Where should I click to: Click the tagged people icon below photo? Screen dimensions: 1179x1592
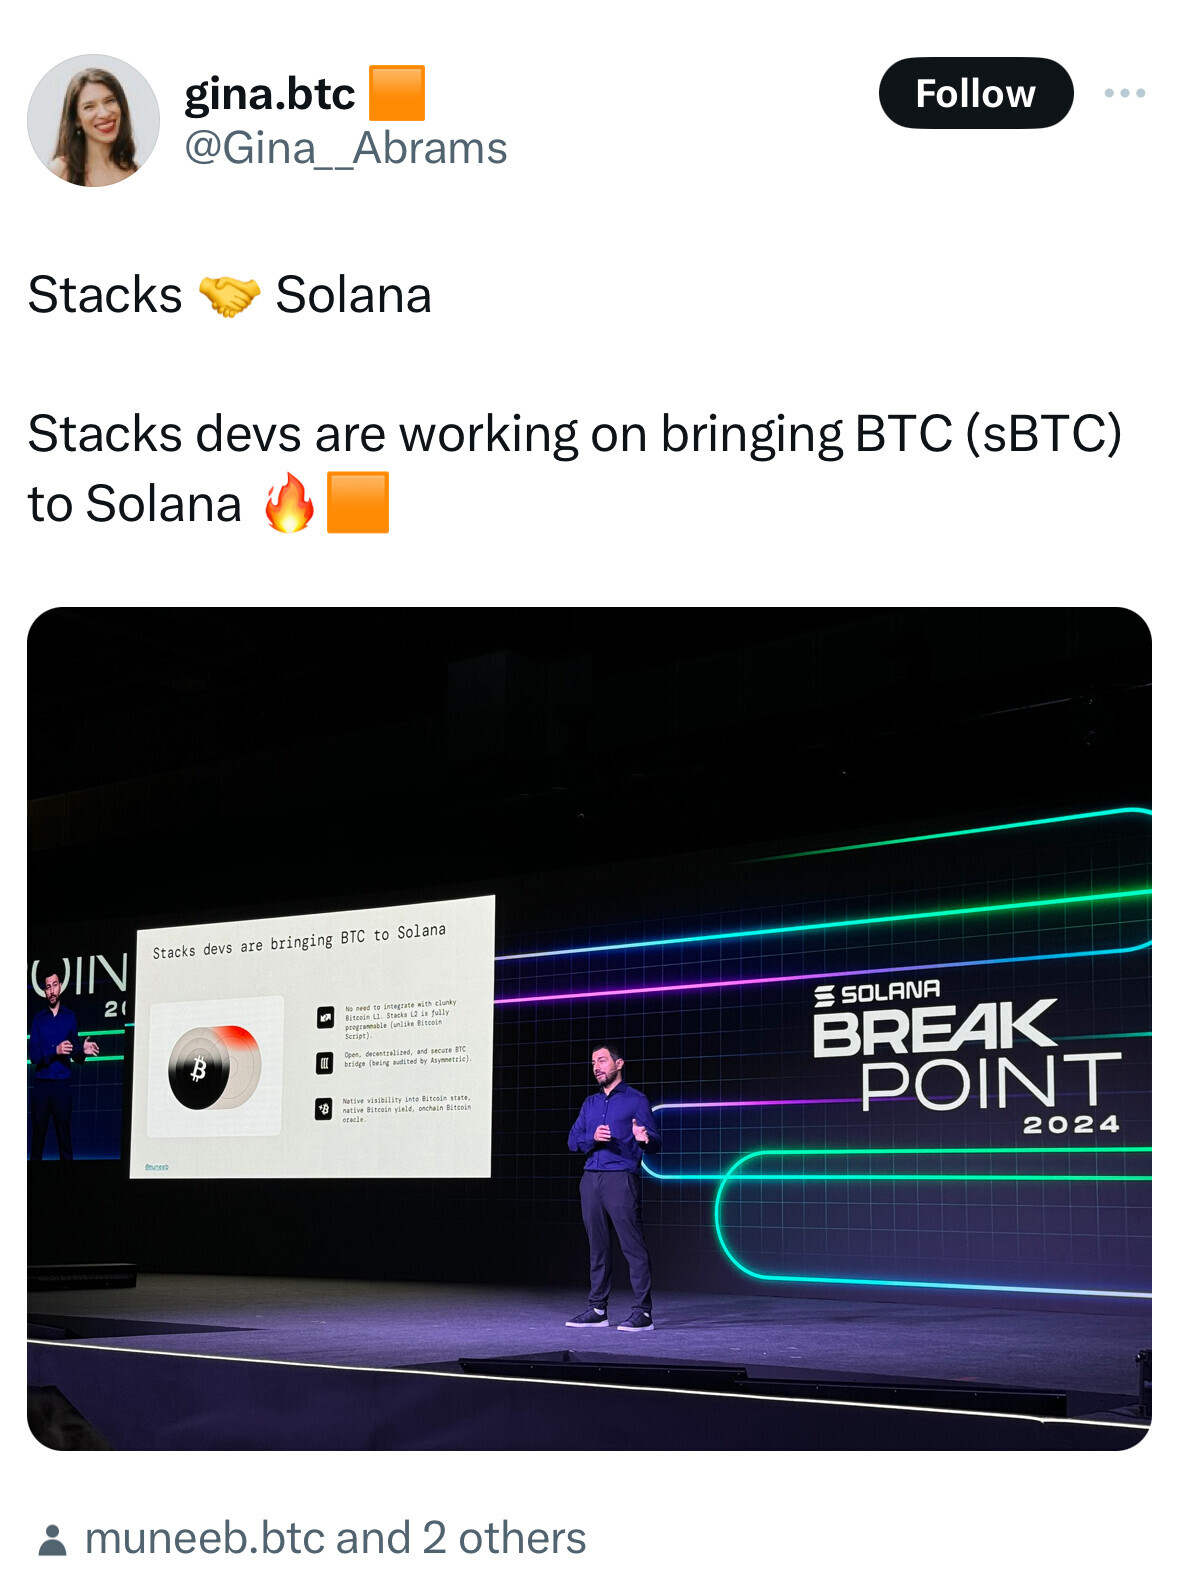pos(52,1539)
